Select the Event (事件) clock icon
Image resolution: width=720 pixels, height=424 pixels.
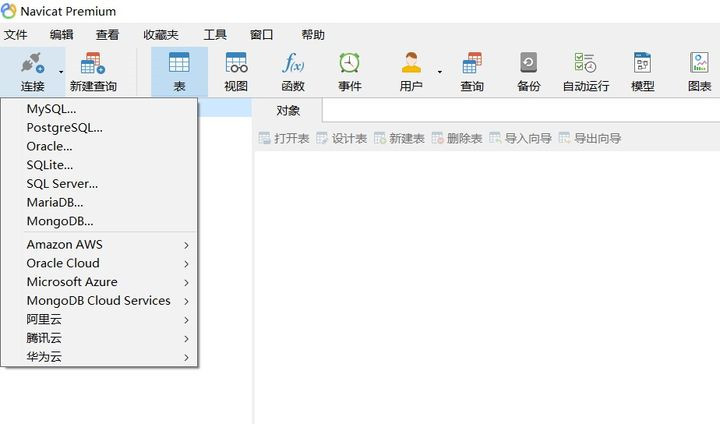[349, 63]
